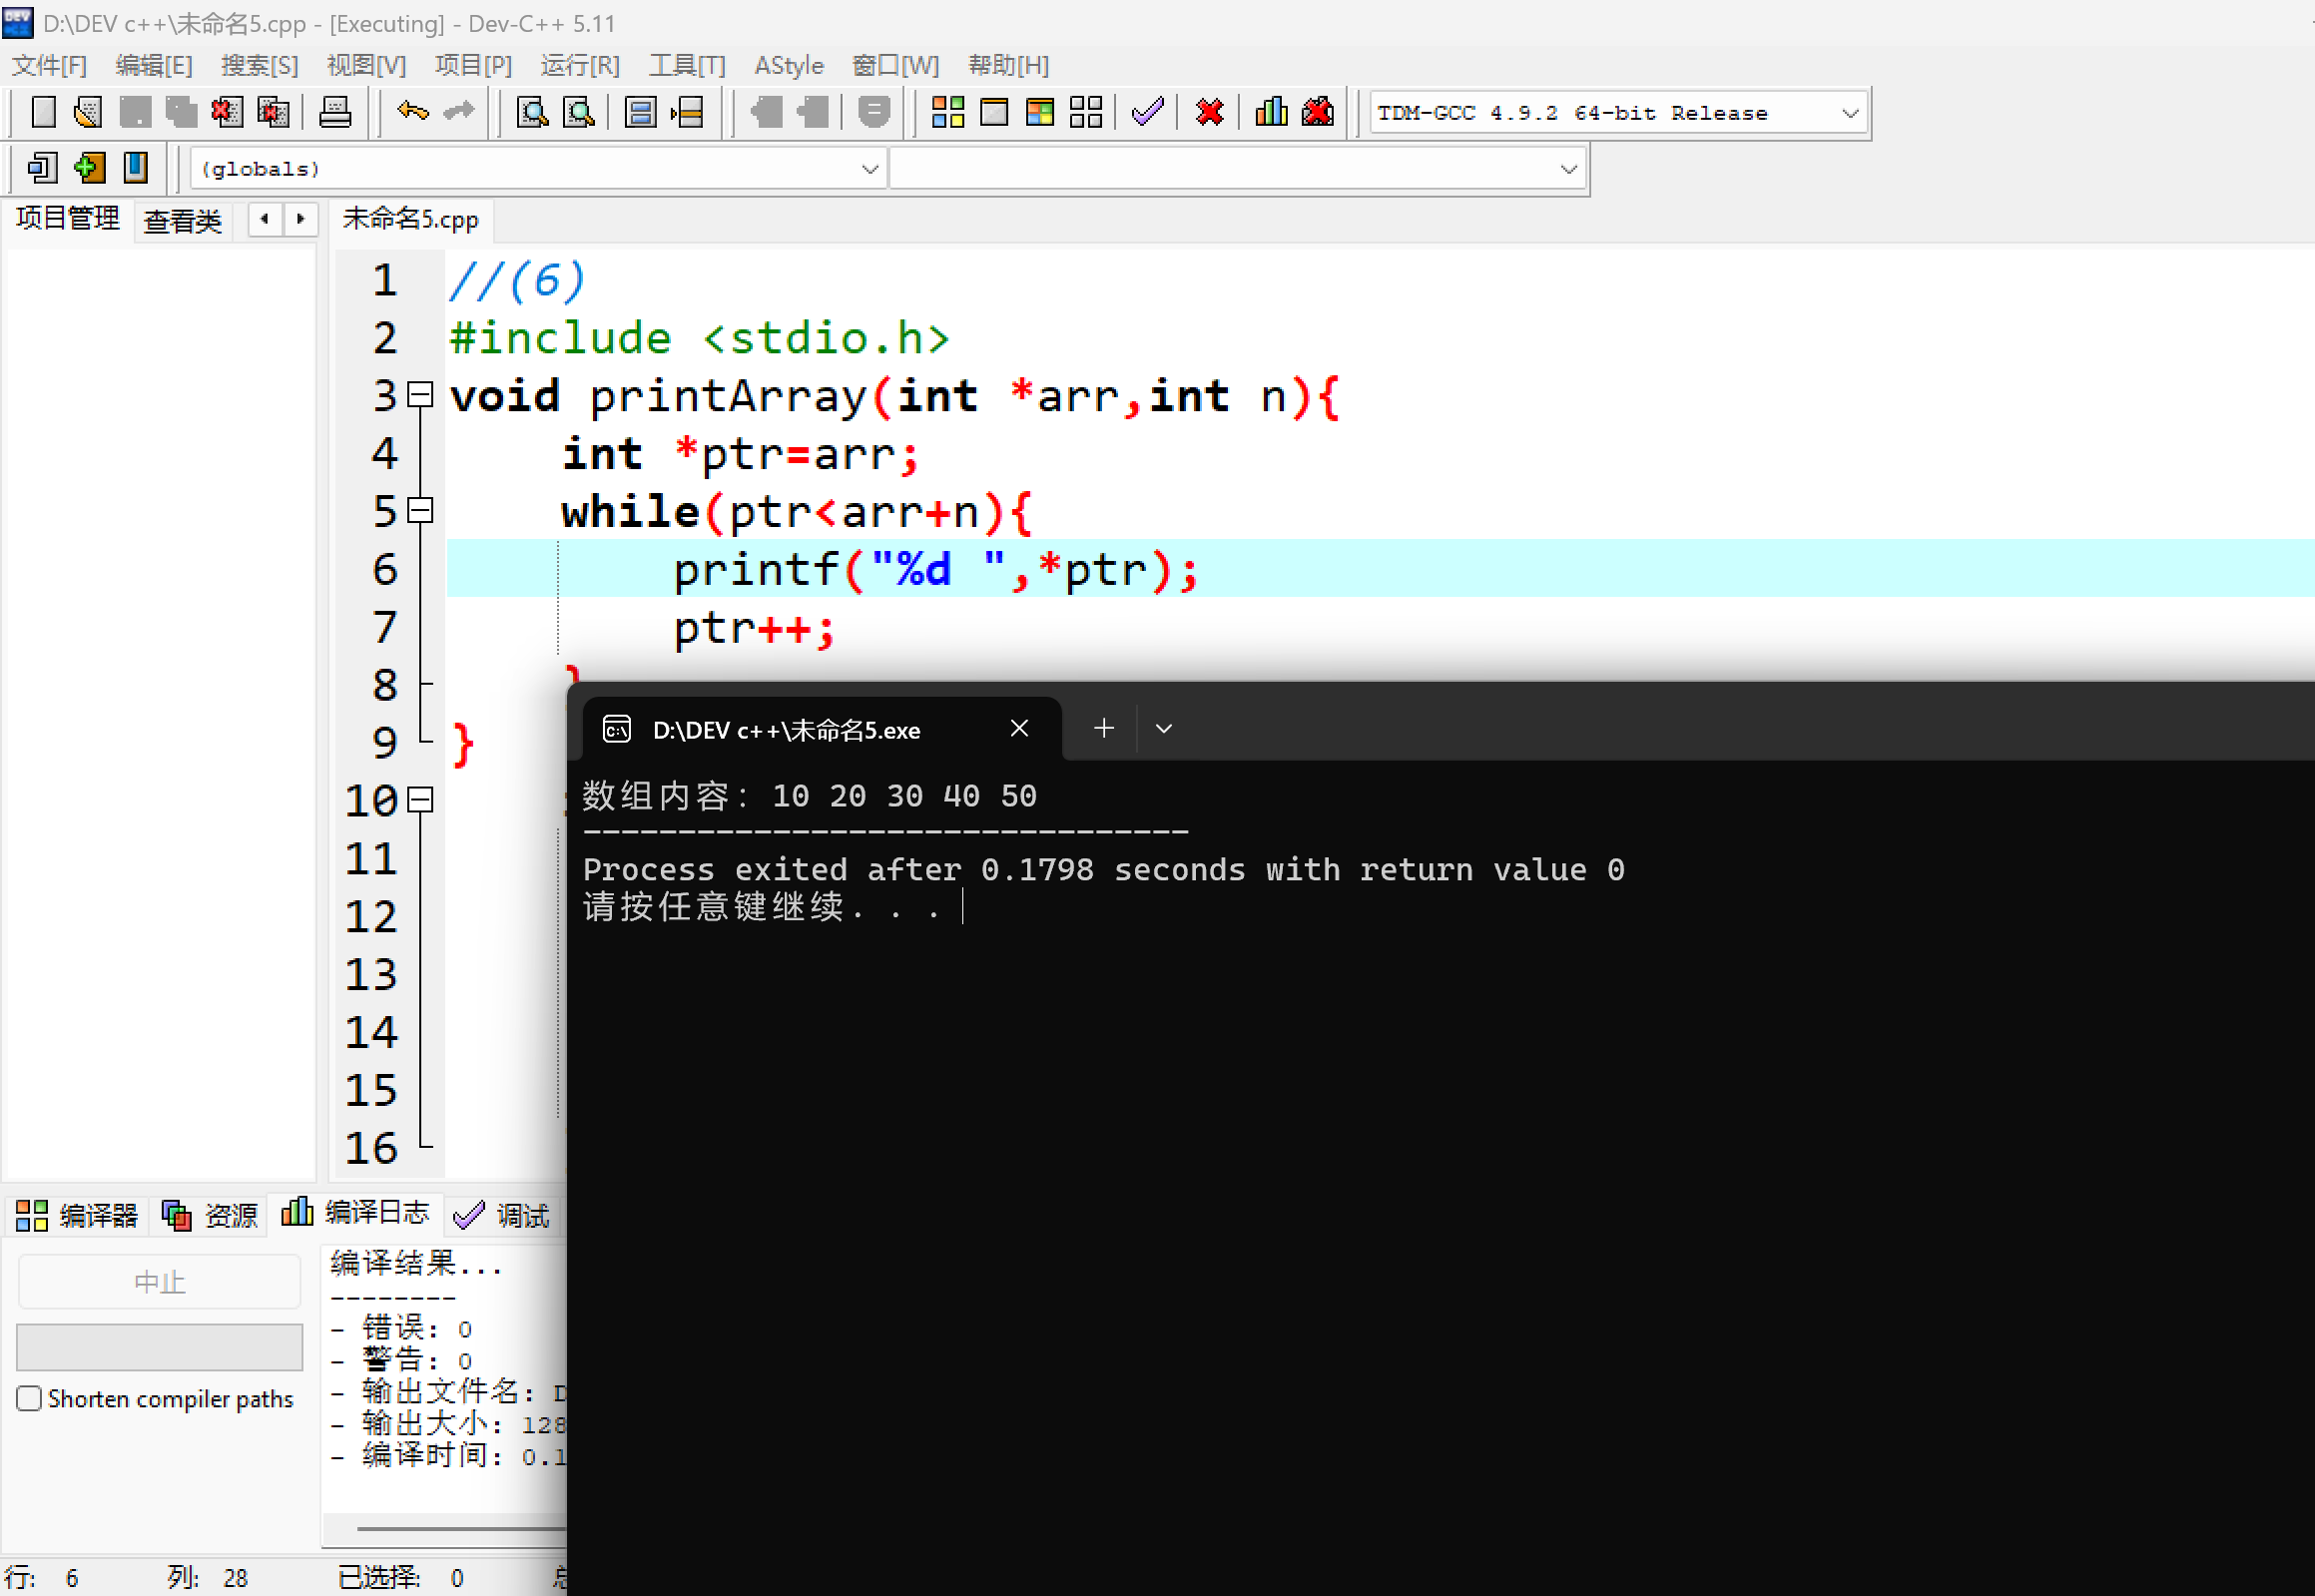This screenshot has height=1596, width=2315.
Task: Click the Compile icon with colored squares
Action: (947, 112)
